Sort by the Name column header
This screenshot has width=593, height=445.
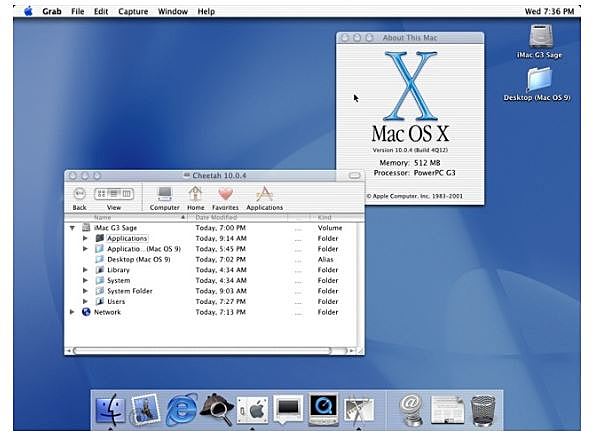(126, 217)
